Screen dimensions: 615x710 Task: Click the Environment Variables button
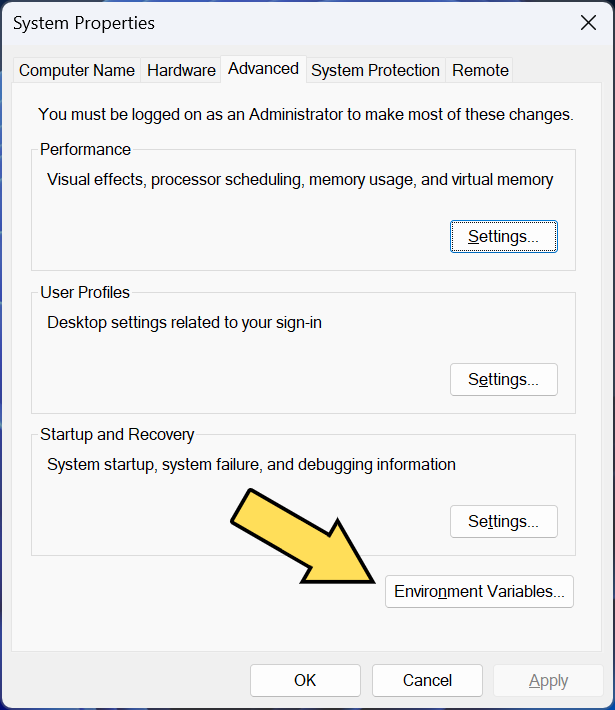coord(479,591)
